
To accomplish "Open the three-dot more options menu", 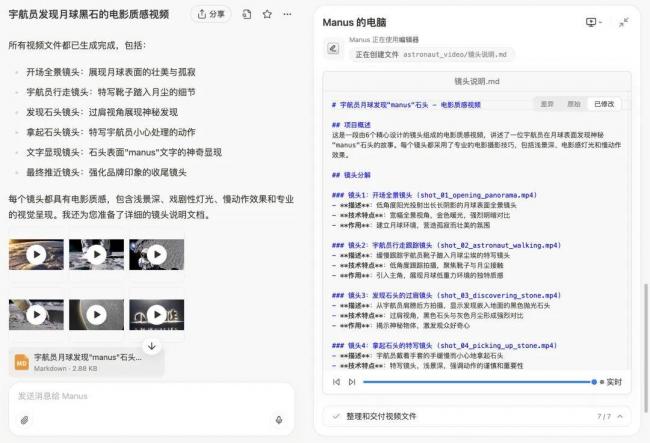I will pos(287,14).
